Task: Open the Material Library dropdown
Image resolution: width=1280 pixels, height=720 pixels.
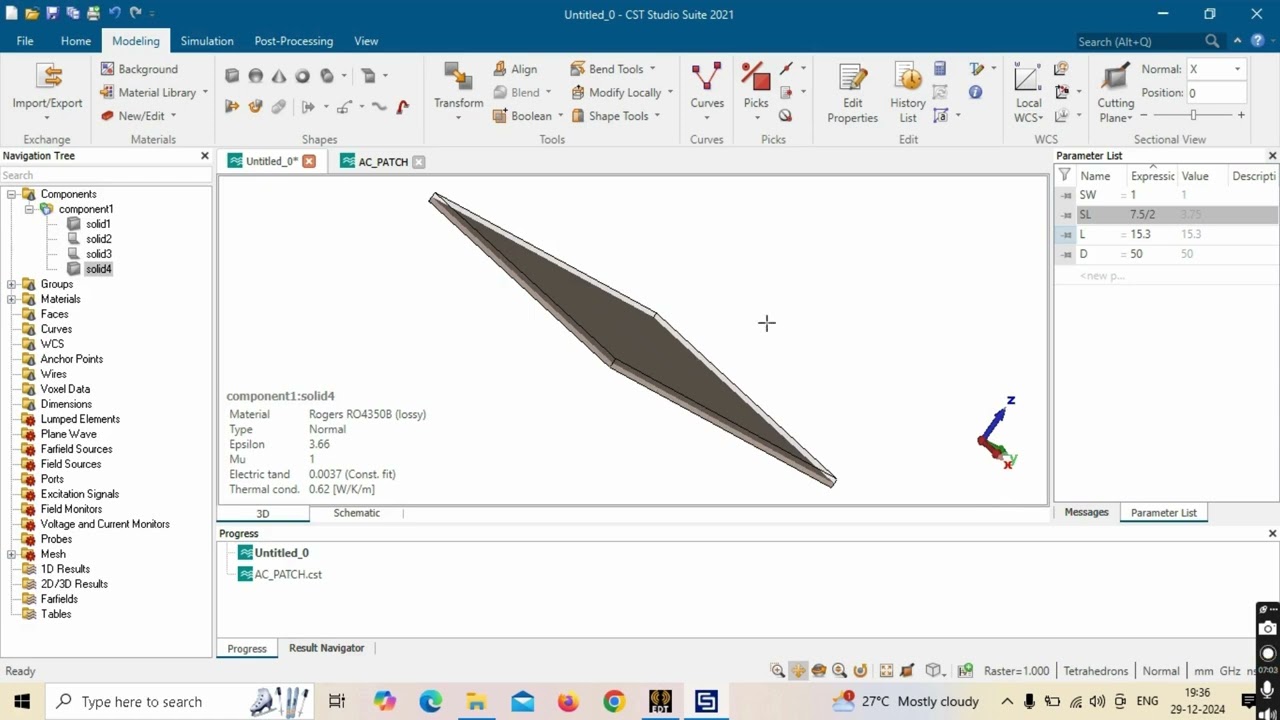Action: tap(205, 92)
